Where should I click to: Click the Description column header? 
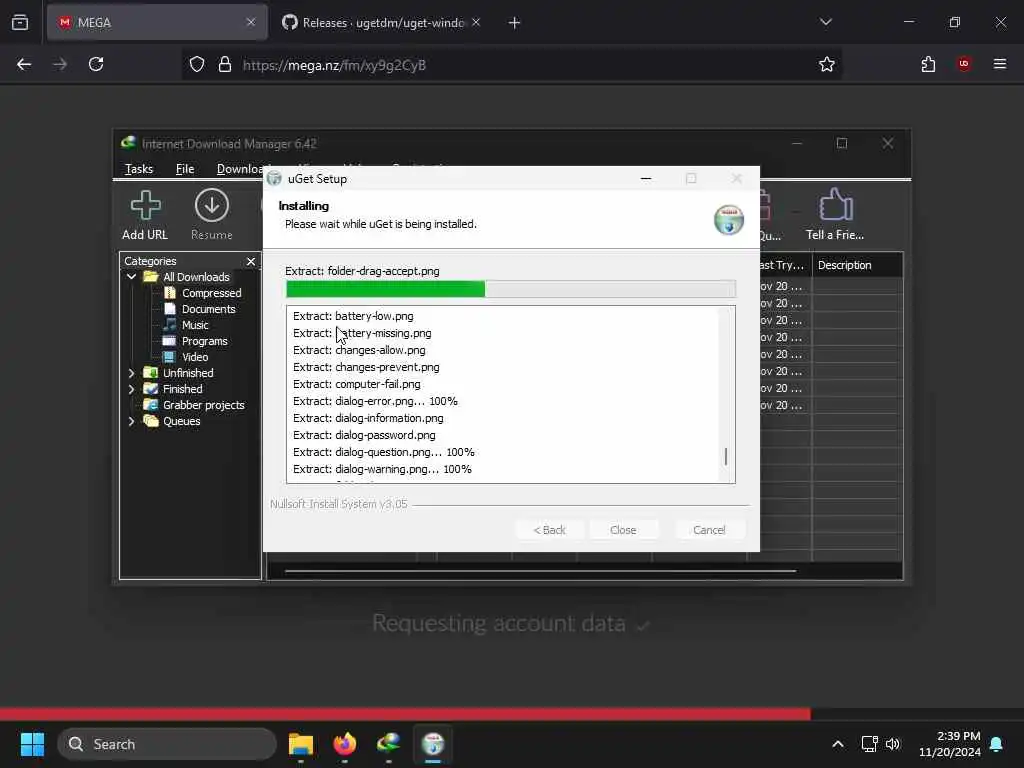click(x=857, y=265)
